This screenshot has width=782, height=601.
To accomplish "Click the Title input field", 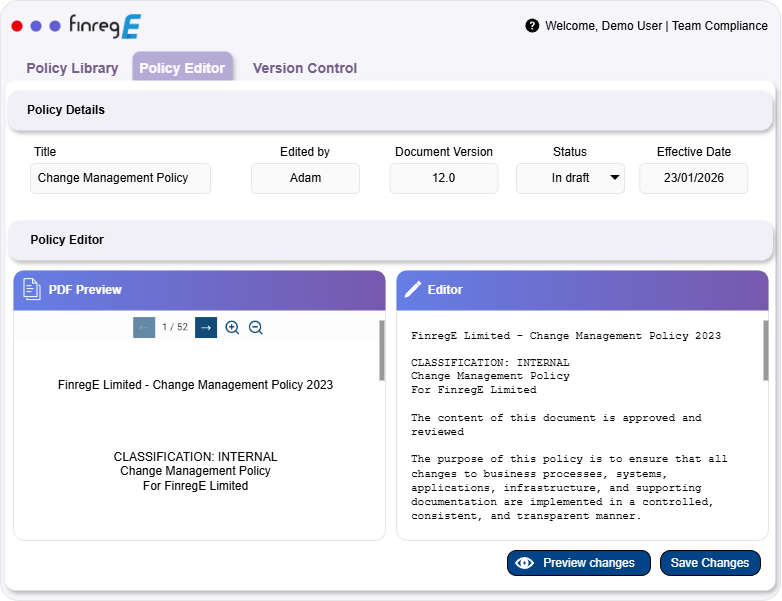I will [x=120, y=178].
